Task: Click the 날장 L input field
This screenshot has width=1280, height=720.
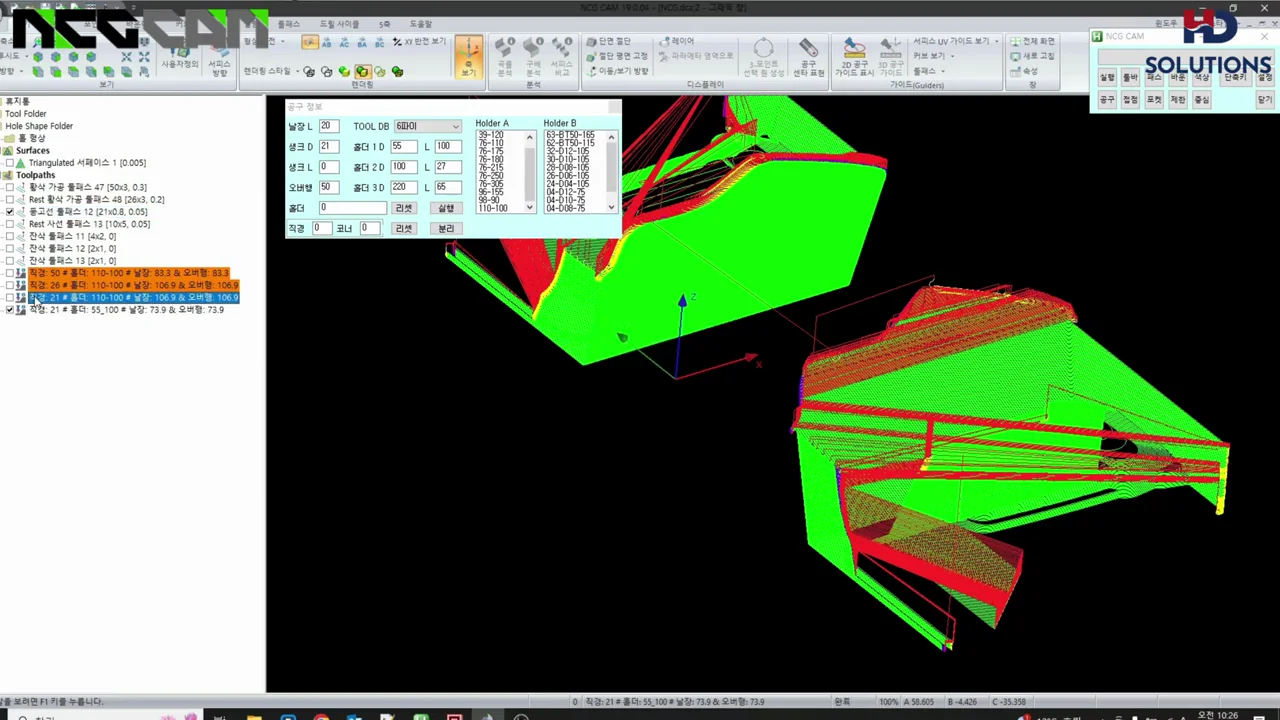Action: pos(329,126)
